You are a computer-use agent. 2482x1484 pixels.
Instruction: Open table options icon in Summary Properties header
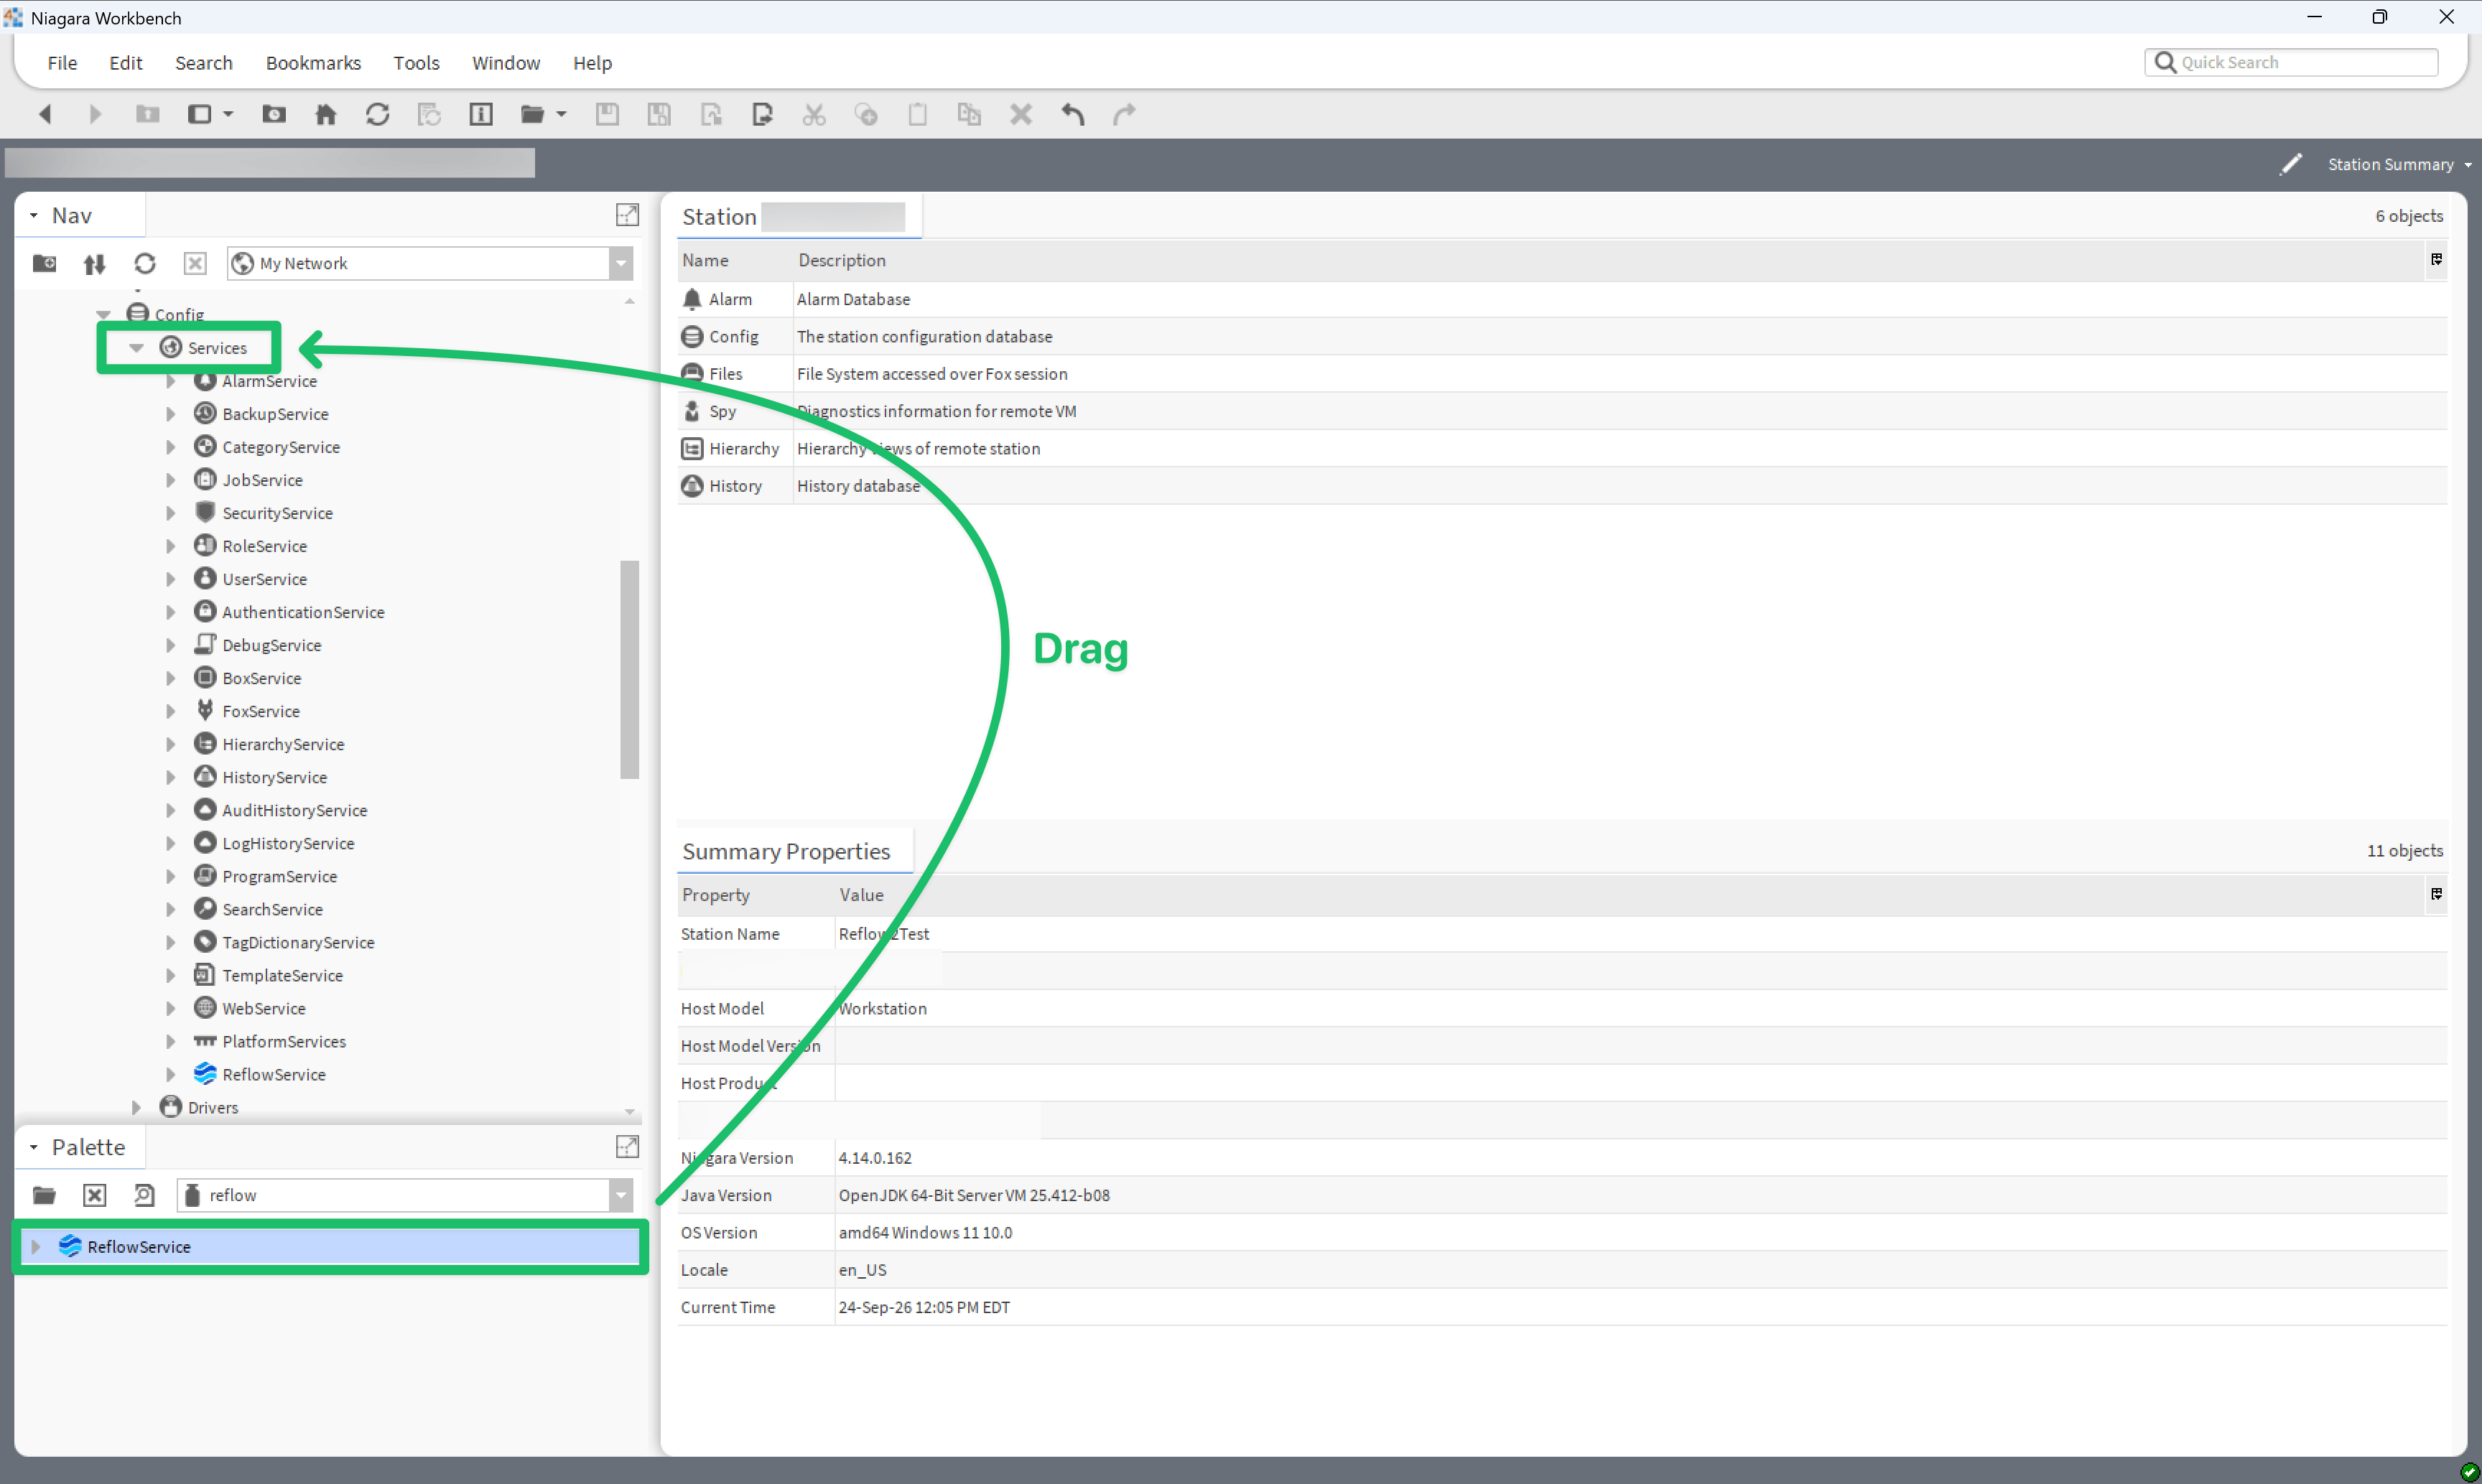[2436, 894]
